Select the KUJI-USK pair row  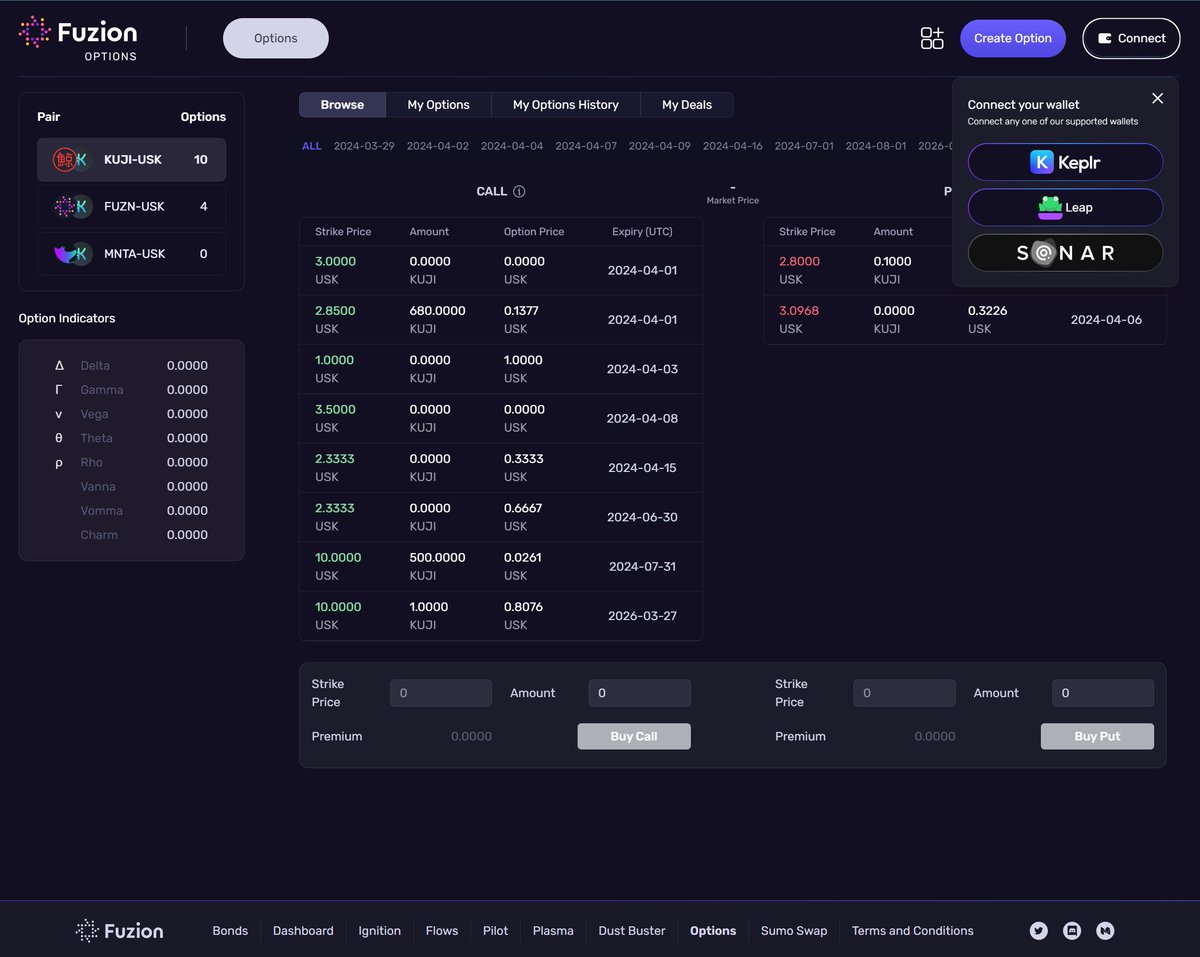pos(131,160)
